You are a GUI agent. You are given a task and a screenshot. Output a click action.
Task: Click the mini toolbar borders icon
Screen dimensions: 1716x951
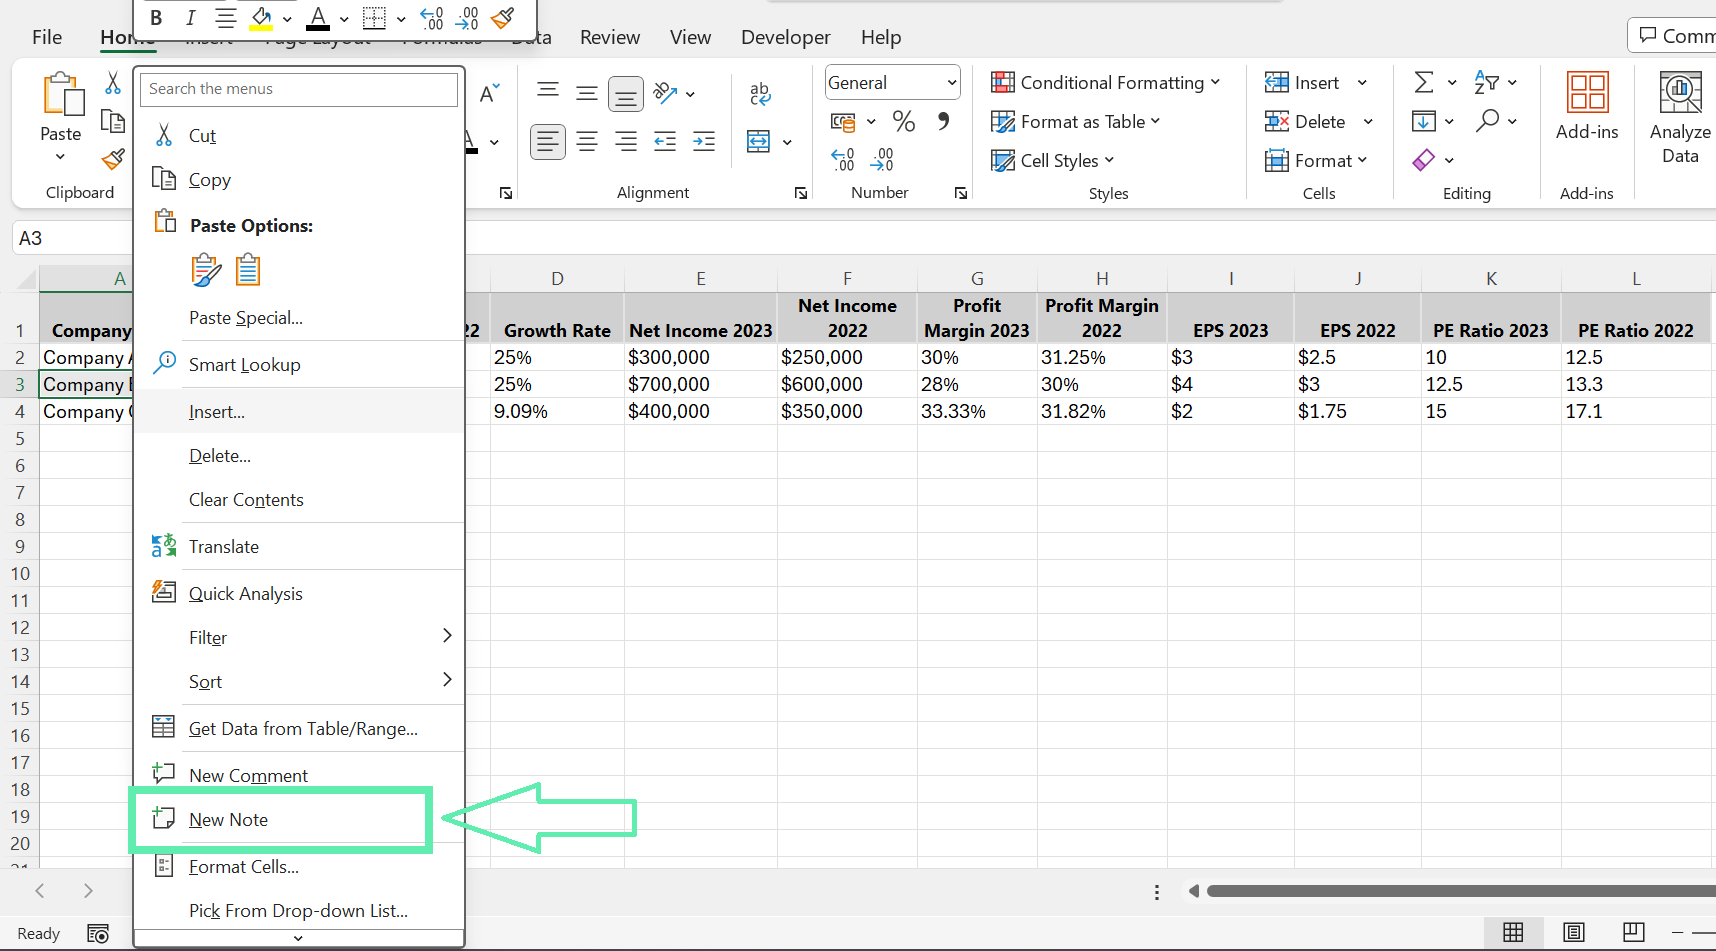coord(374,18)
